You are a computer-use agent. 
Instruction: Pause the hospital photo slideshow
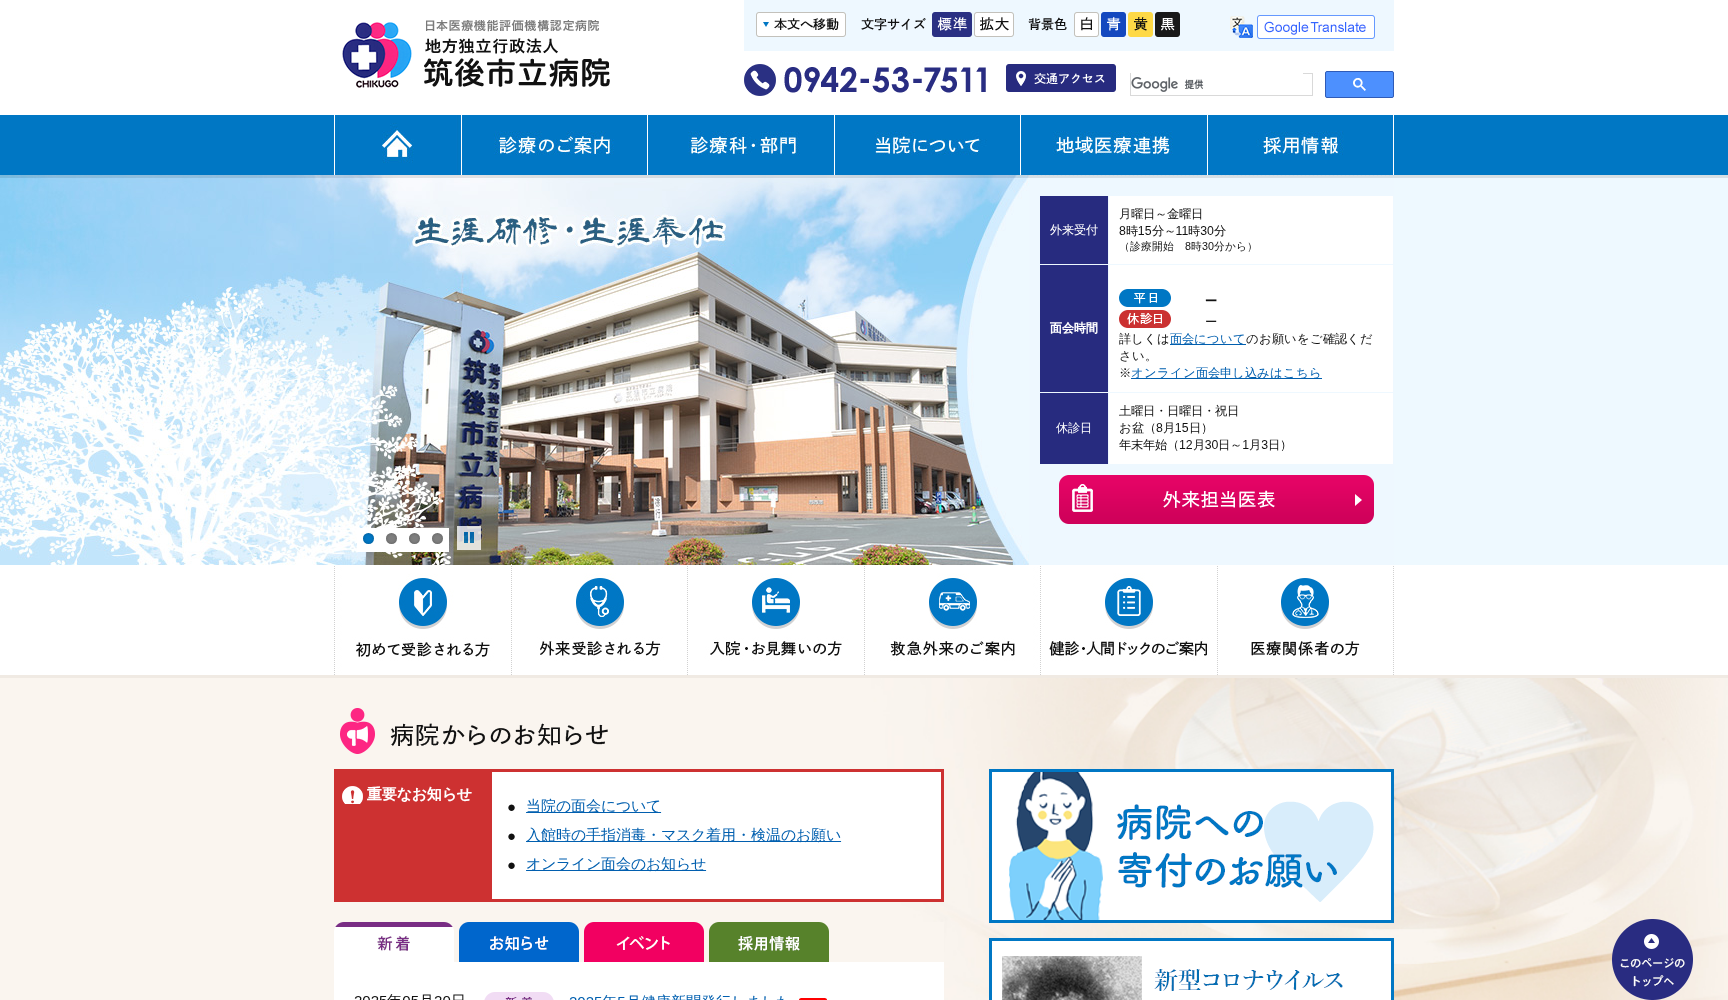tap(470, 537)
